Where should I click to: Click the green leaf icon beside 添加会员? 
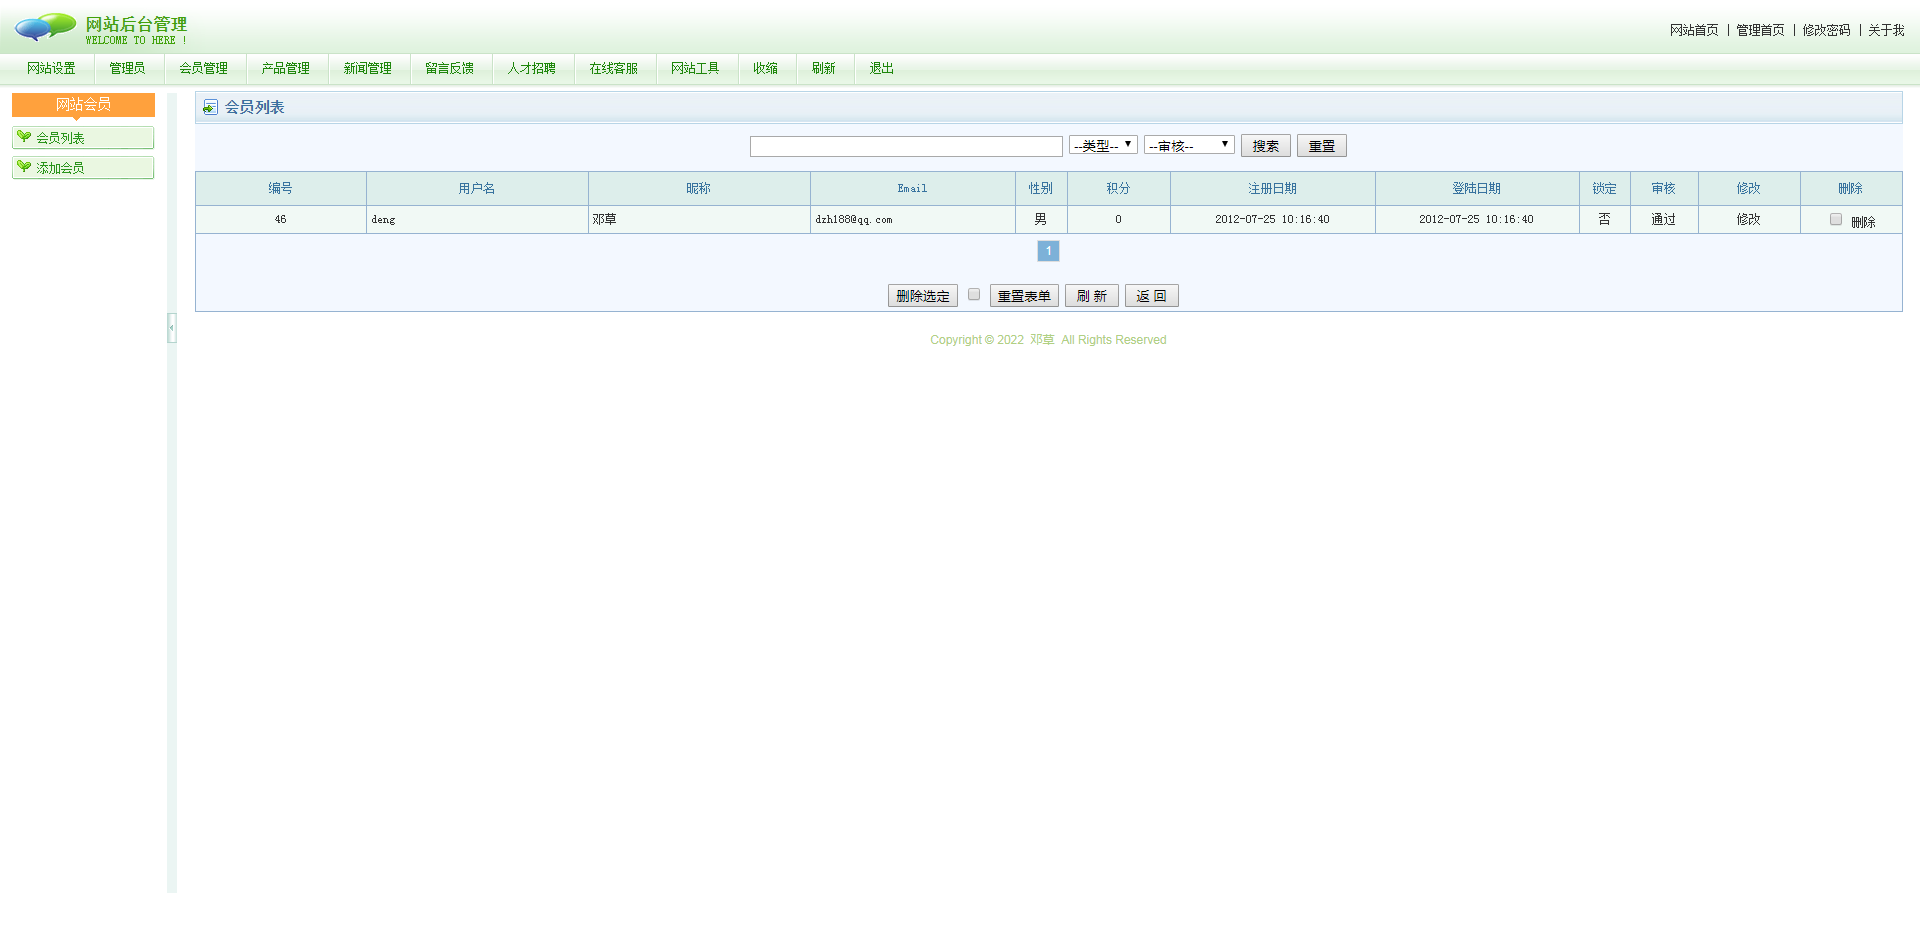pyautogui.click(x=24, y=167)
